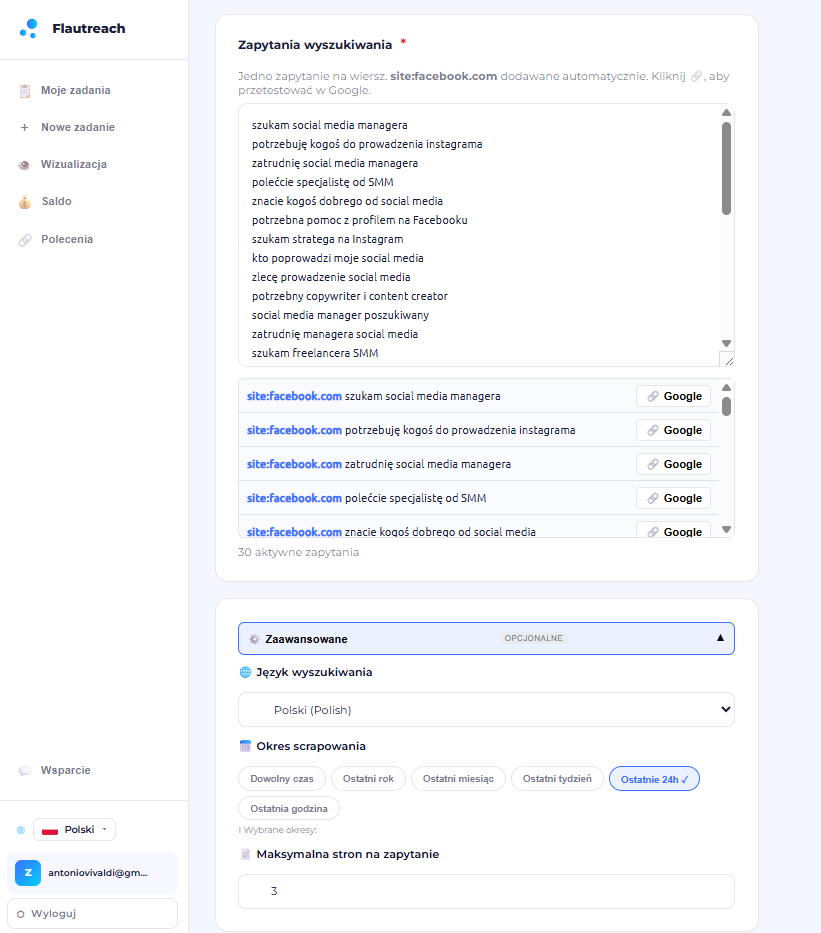Open the Język wyszukiwania dropdown
Viewport: 821px width, 933px height.
click(x=486, y=709)
